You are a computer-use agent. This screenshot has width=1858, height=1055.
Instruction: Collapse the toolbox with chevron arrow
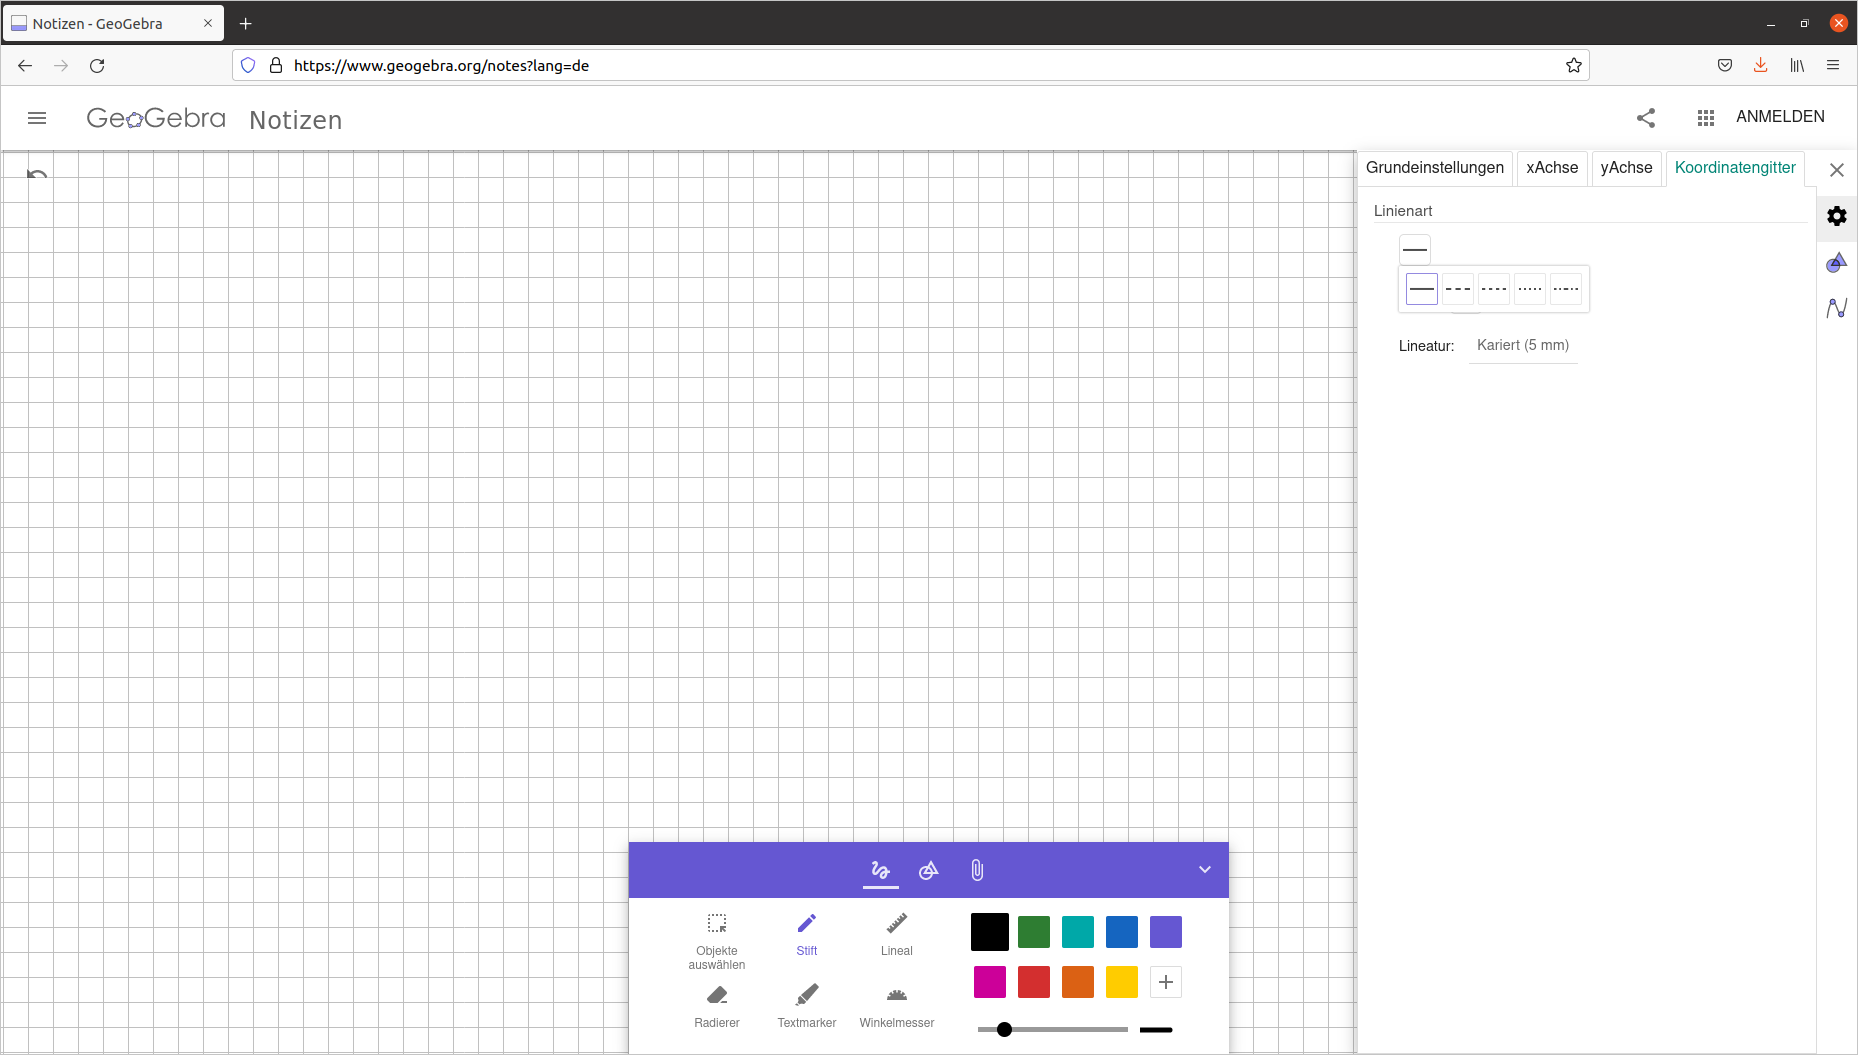1205,870
